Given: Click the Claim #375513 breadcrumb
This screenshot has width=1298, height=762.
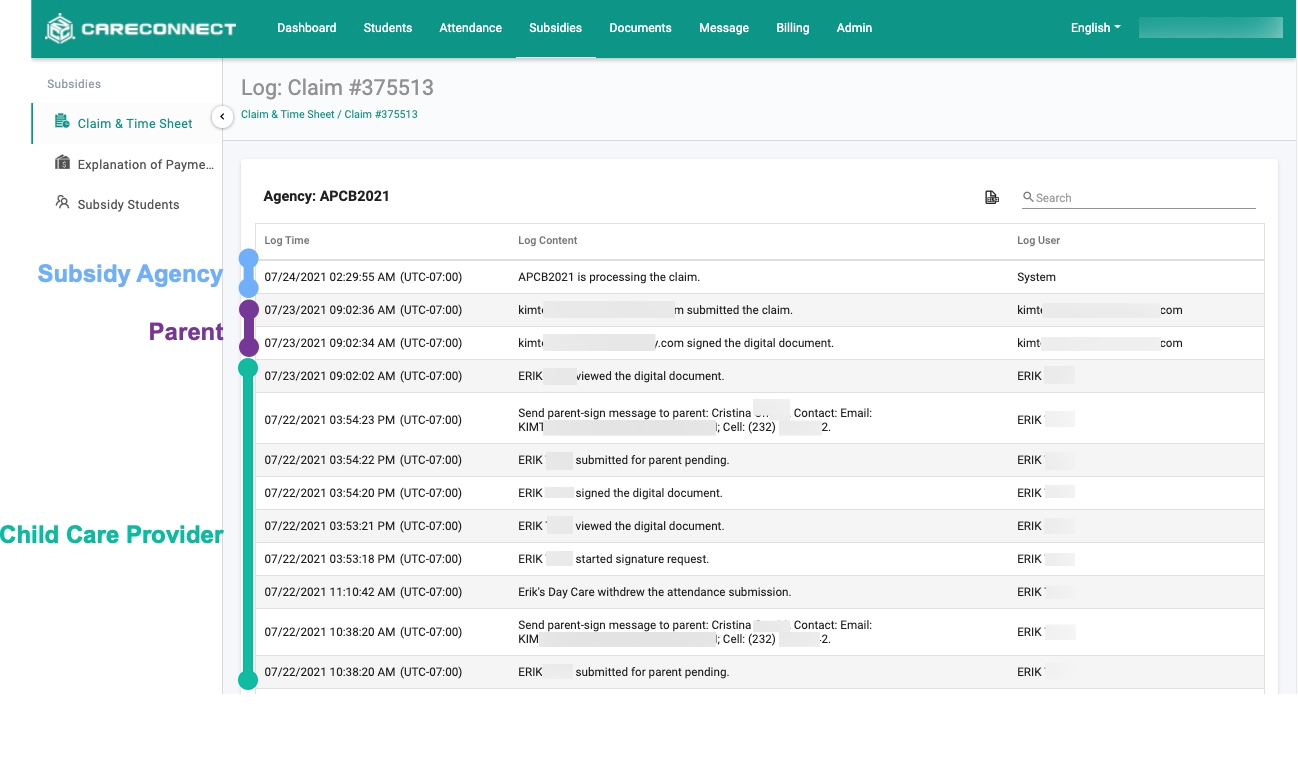Looking at the screenshot, I should (381, 114).
